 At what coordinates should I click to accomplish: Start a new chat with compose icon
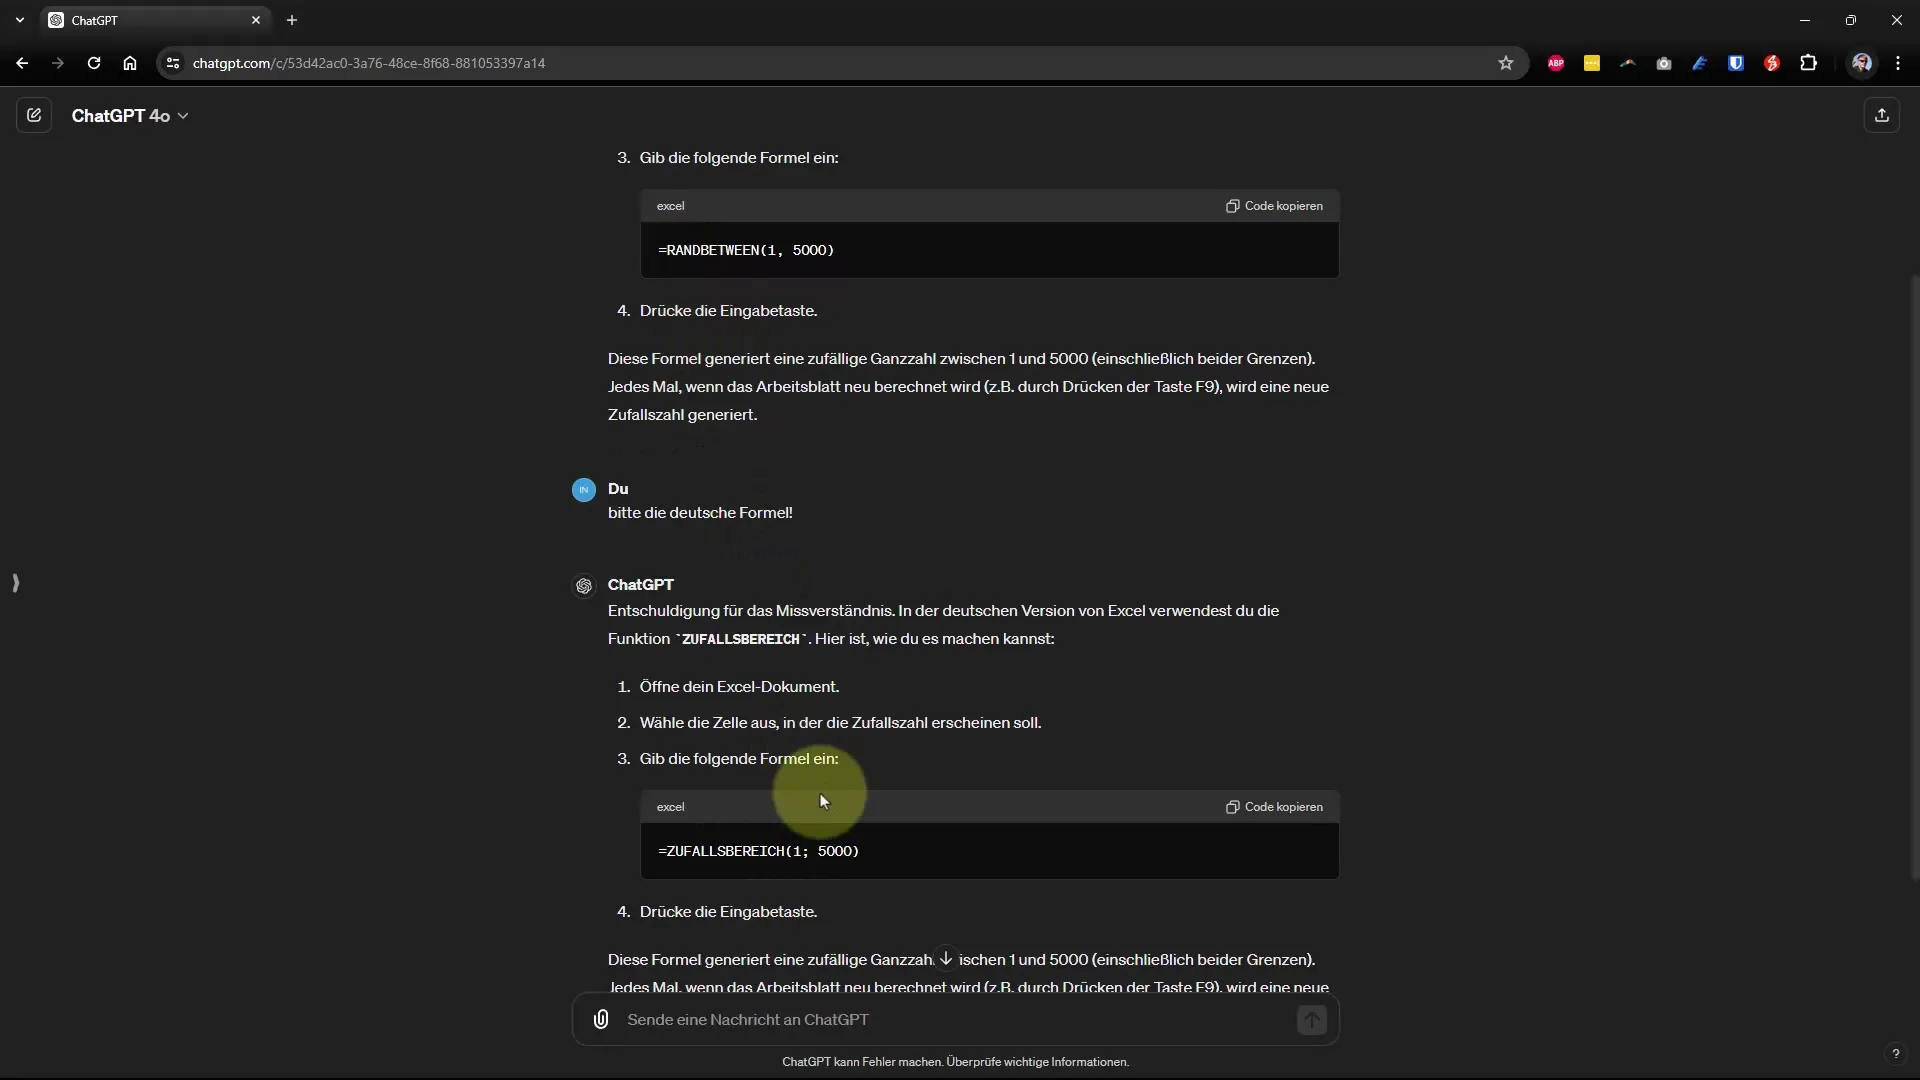34,115
